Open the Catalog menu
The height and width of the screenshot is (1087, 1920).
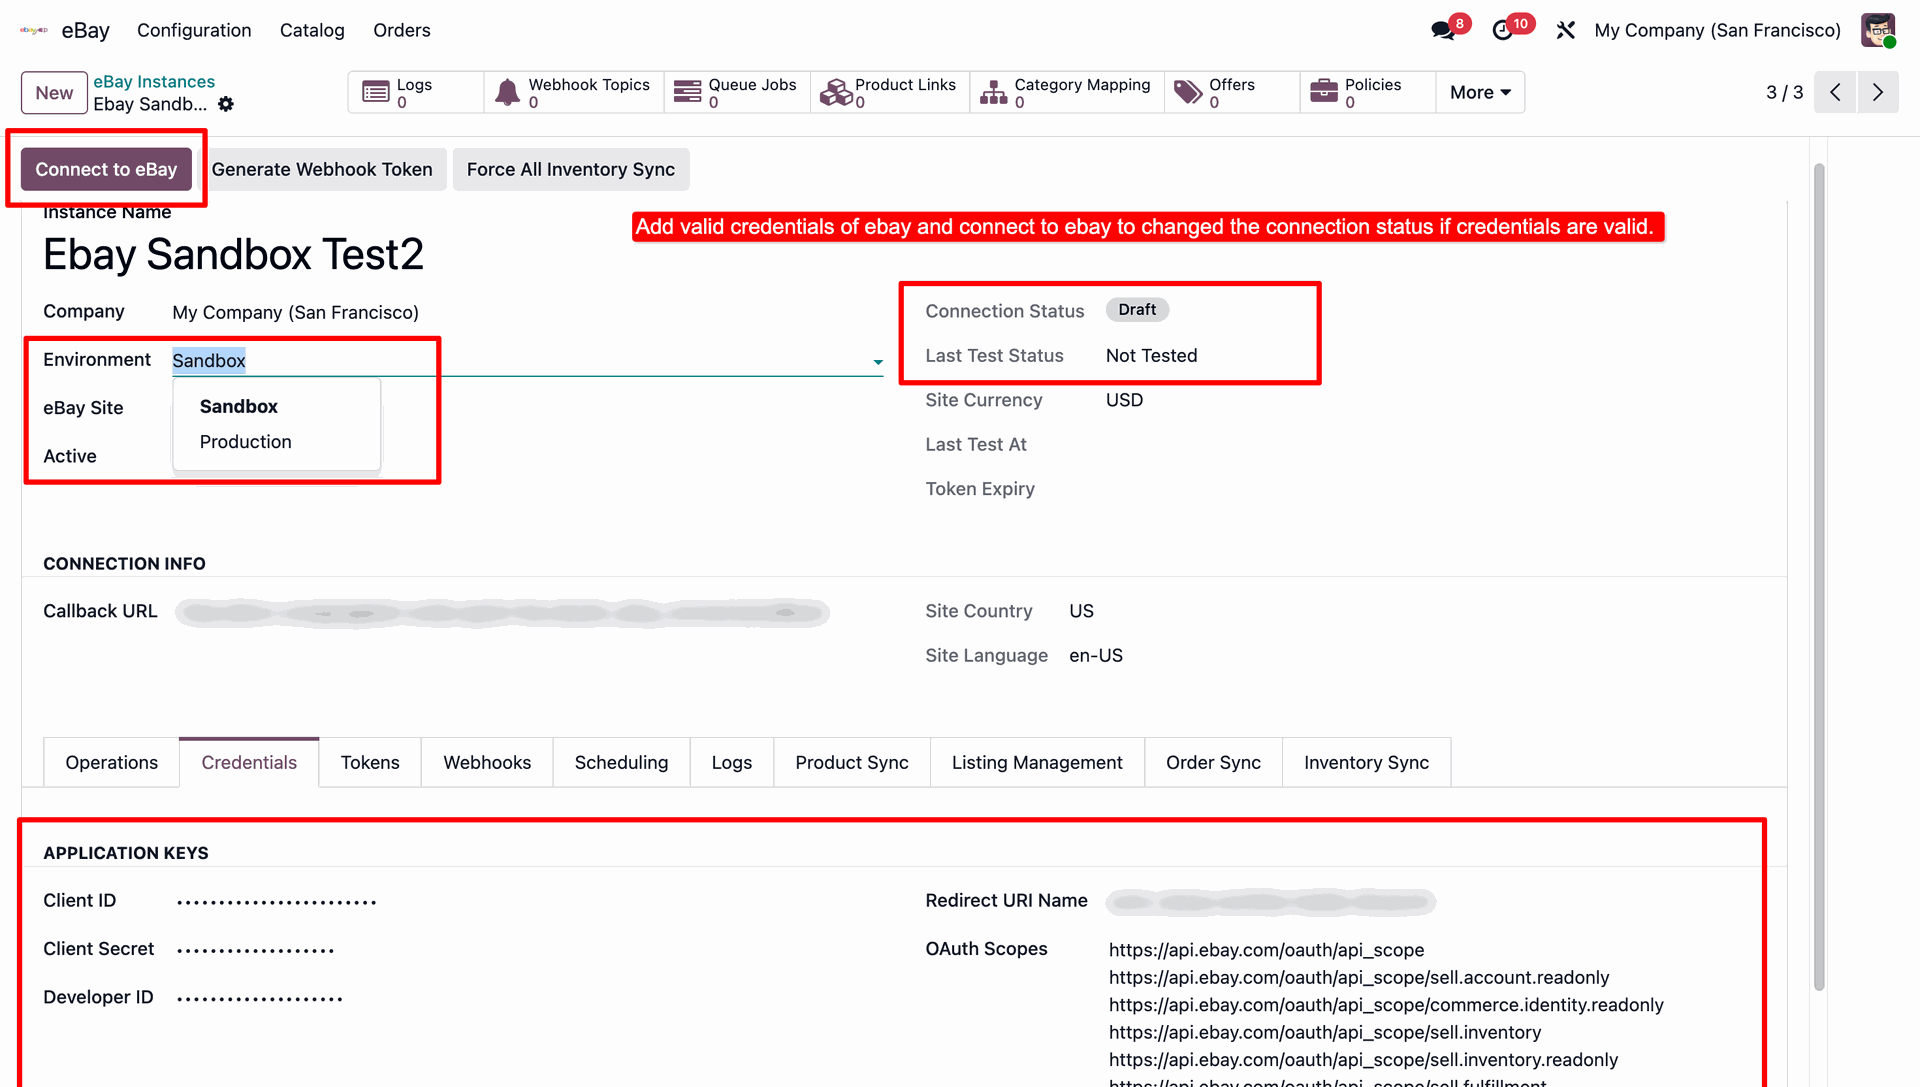(312, 30)
